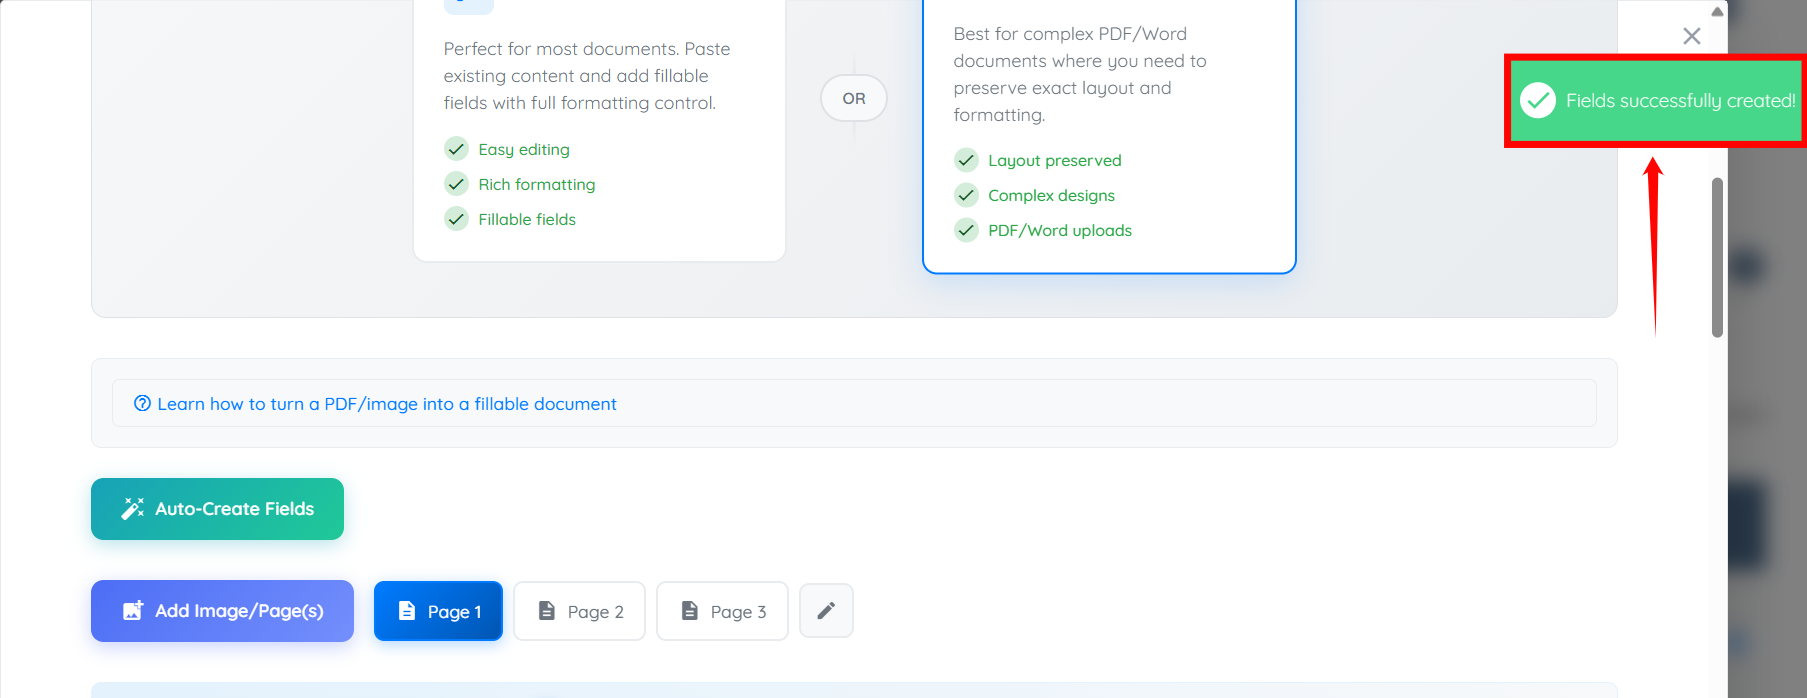Viewport: 1807px width, 698px height.
Task: Click the check icon beside Easy editing
Action: (456, 149)
